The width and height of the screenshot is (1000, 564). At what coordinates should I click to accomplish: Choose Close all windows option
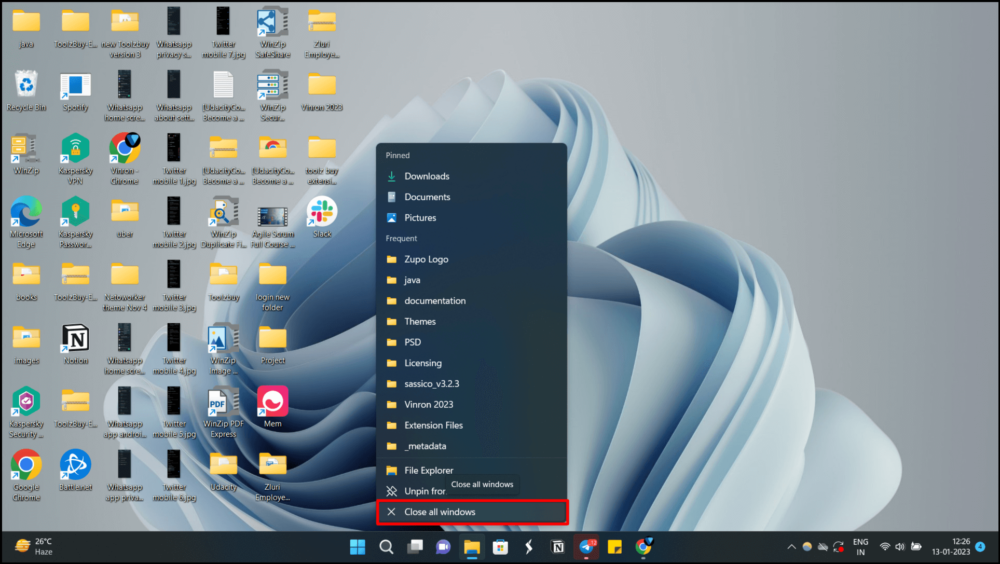point(471,512)
